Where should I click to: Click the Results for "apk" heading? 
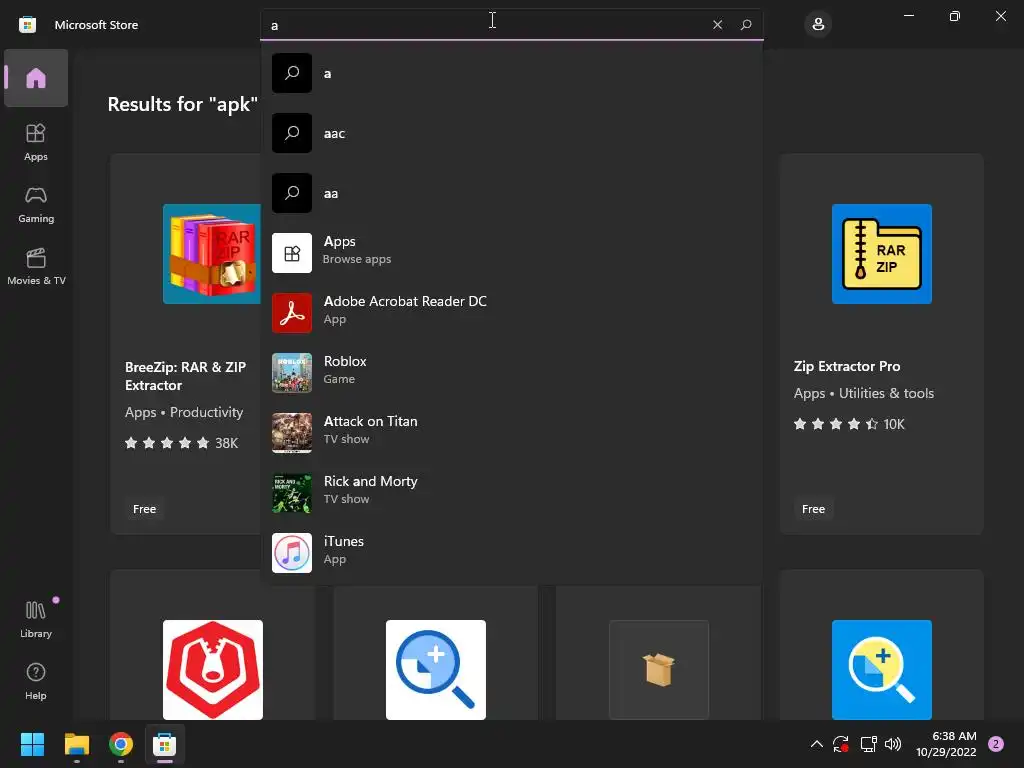click(182, 104)
